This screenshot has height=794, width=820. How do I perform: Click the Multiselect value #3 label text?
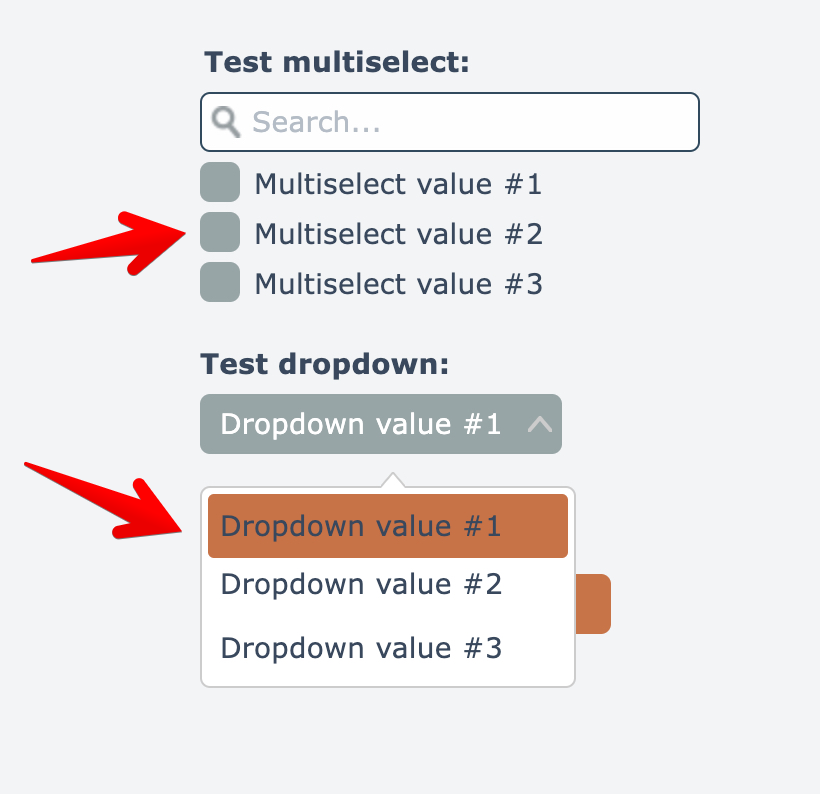[x=398, y=284]
